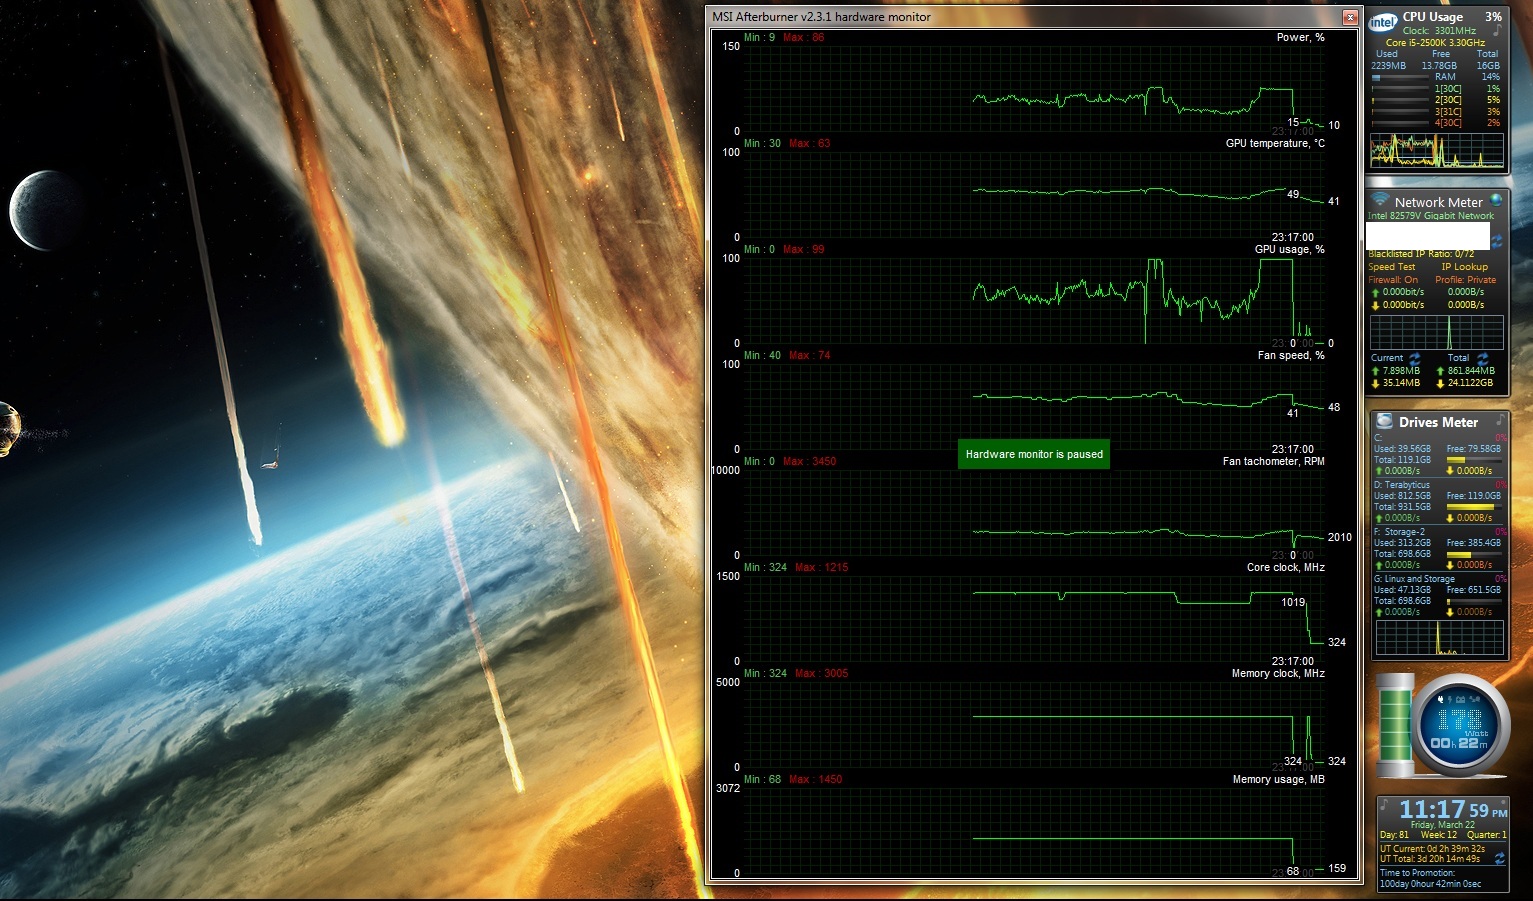Image resolution: width=1533 pixels, height=901 pixels.
Task: Close the MSI Afterburner hardware monitor window
Action: click(x=1350, y=17)
